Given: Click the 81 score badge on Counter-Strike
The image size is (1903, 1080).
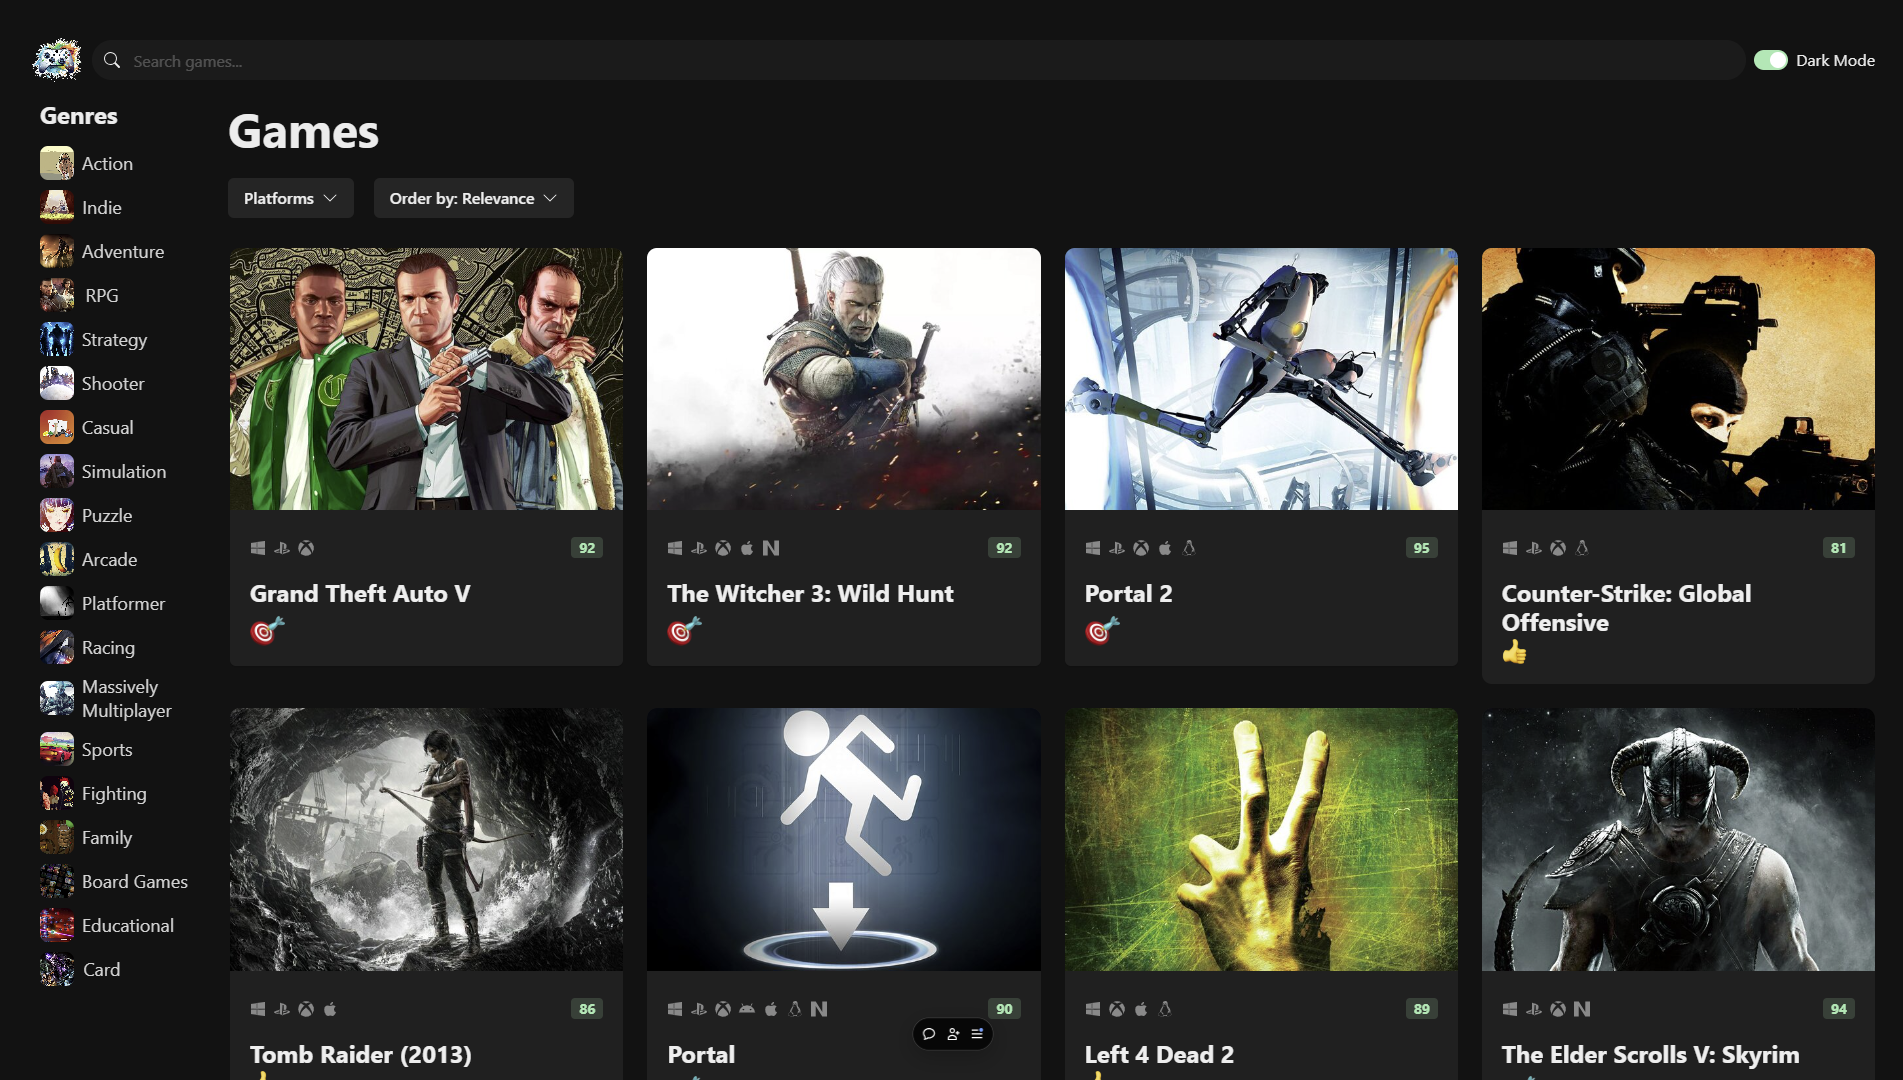Looking at the screenshot, I should pyautogui.click(x=1838, y=548).
